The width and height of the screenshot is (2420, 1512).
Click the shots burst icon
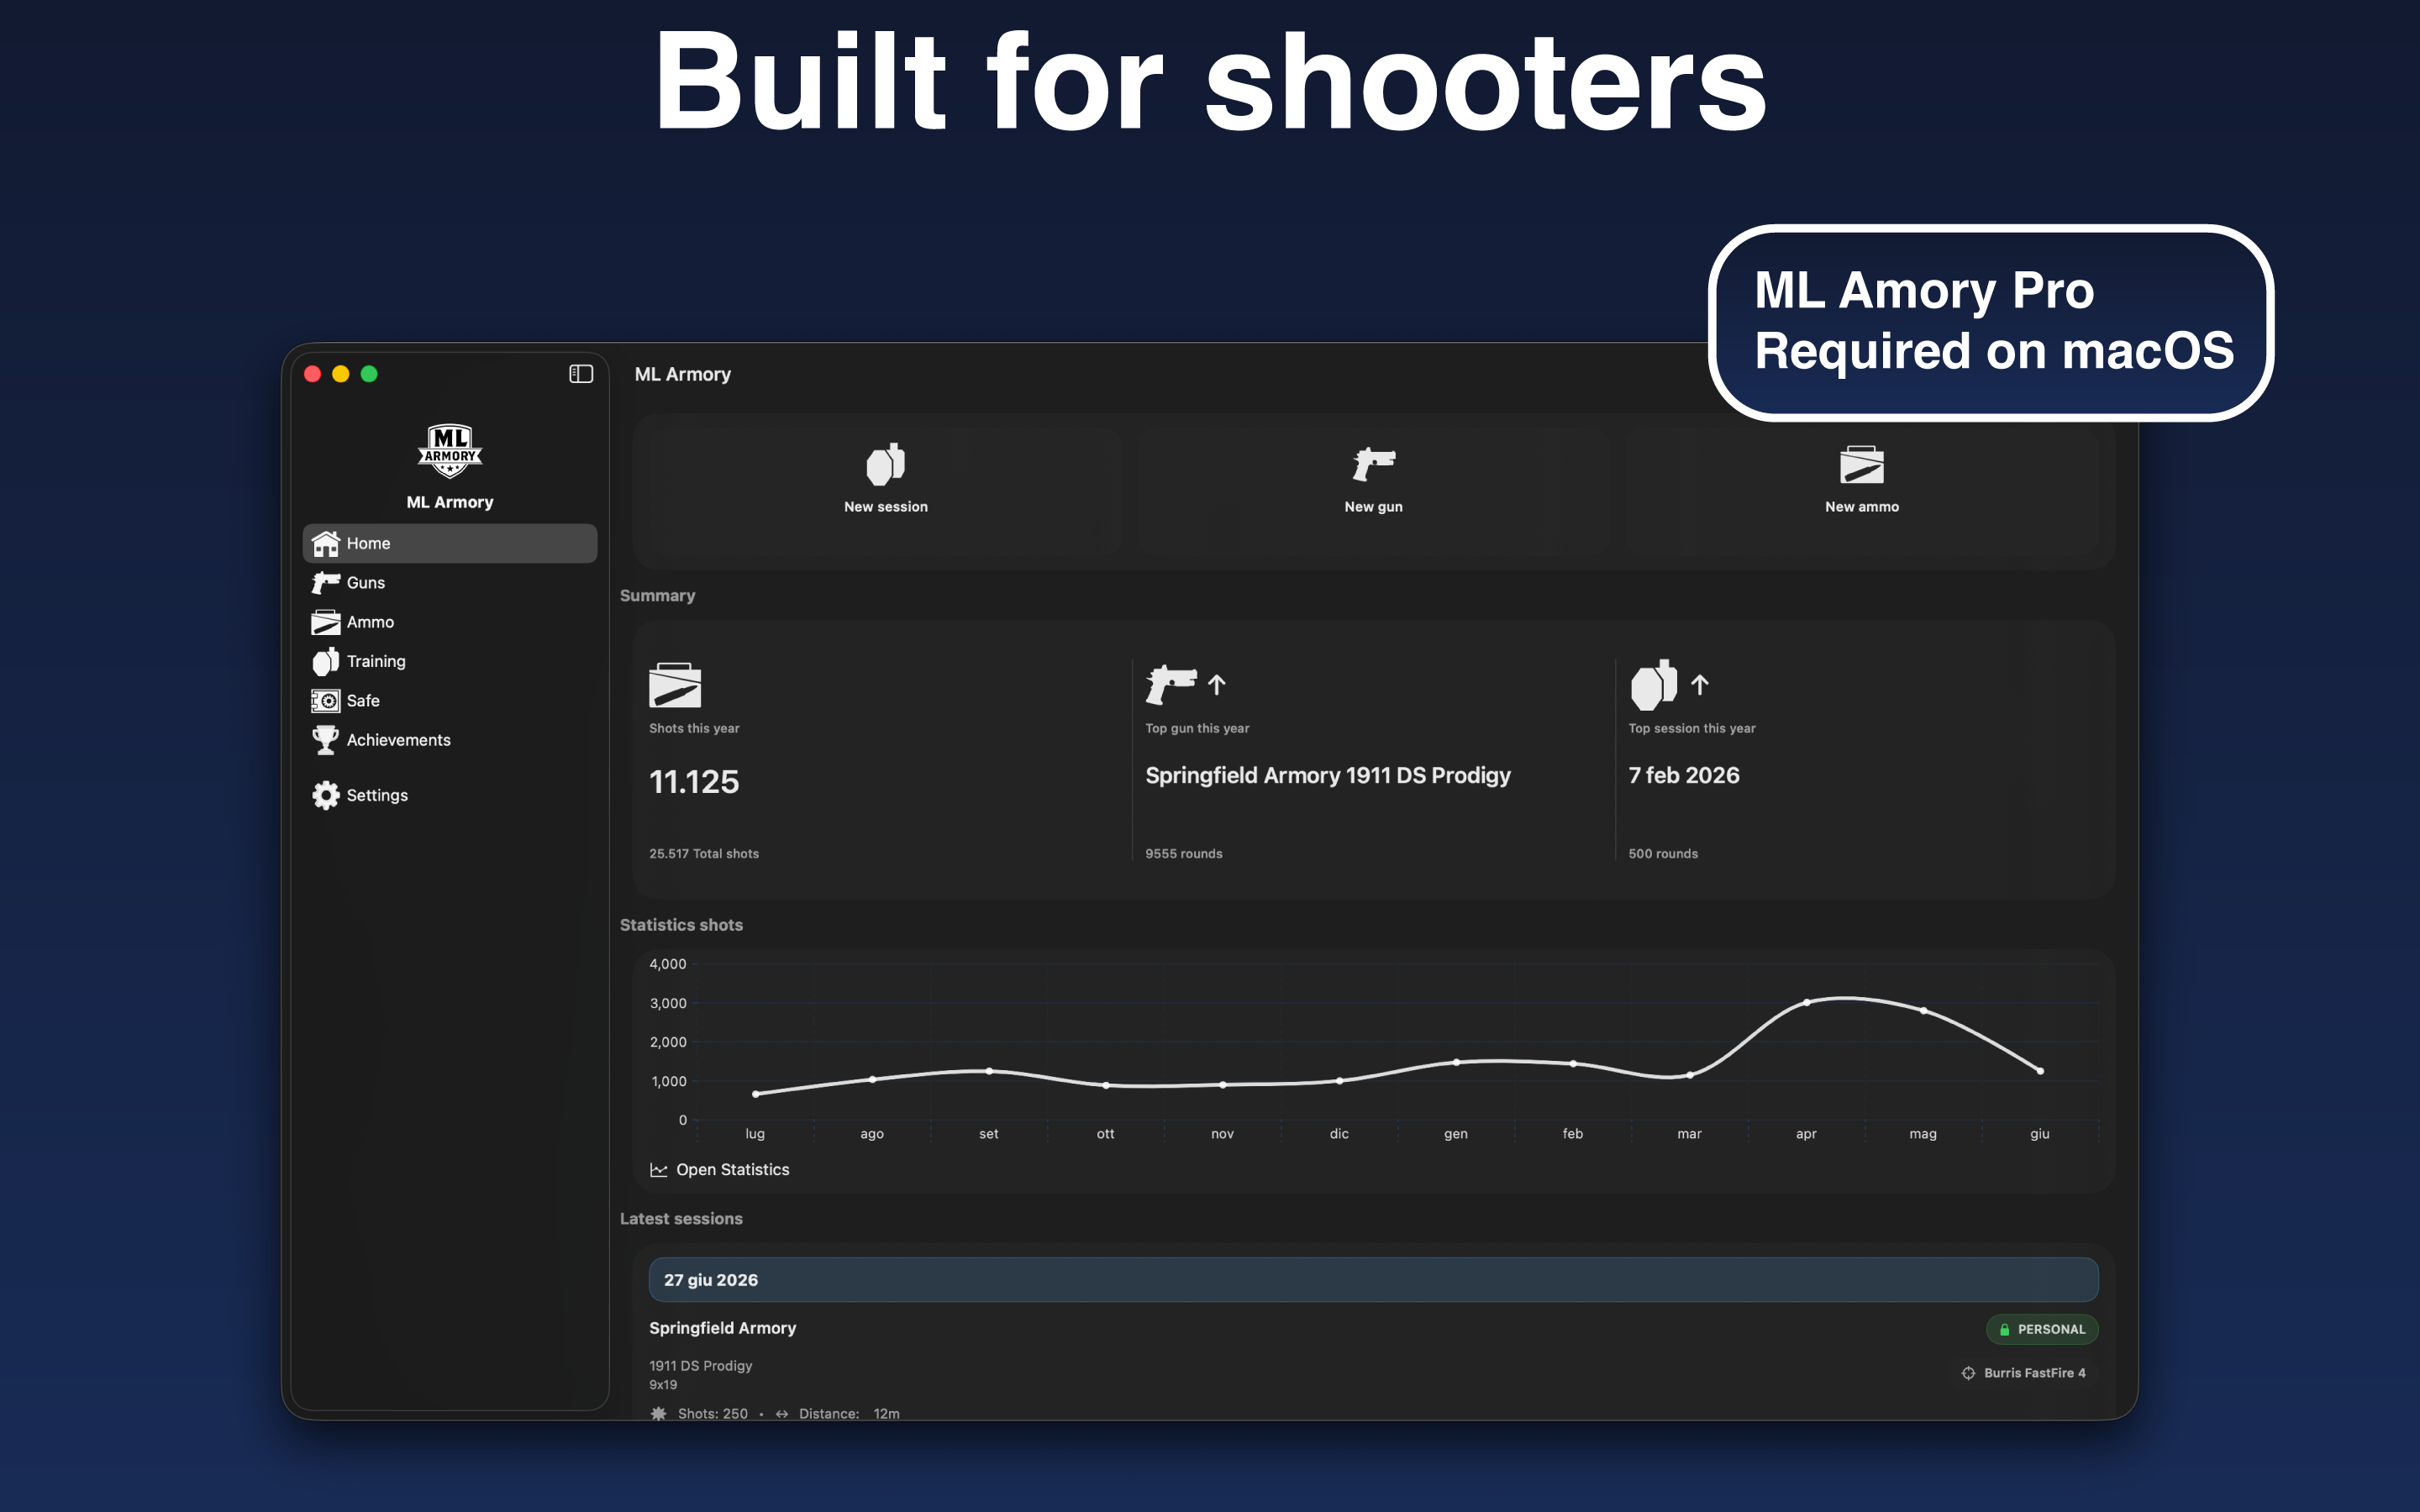pyautogui.click(x=658, y=1413)
